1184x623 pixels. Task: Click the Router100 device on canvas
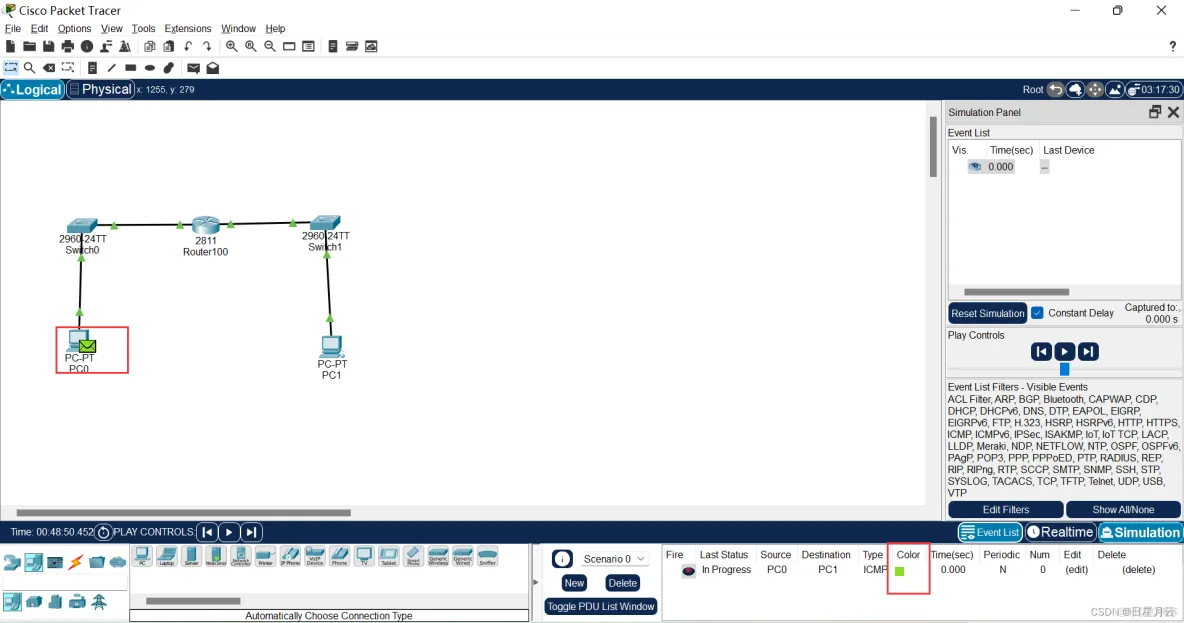pyautogui.click(x=205, y=225)
